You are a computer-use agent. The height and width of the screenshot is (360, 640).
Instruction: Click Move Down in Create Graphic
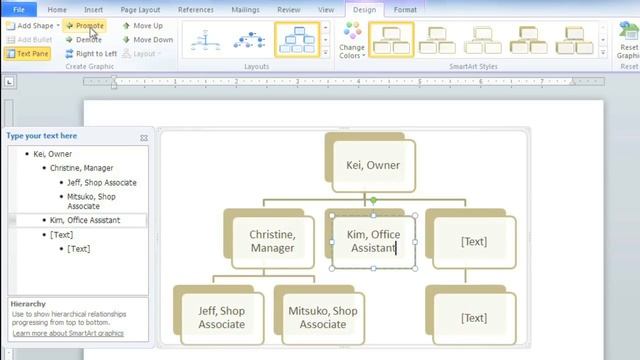coord(147,40)
